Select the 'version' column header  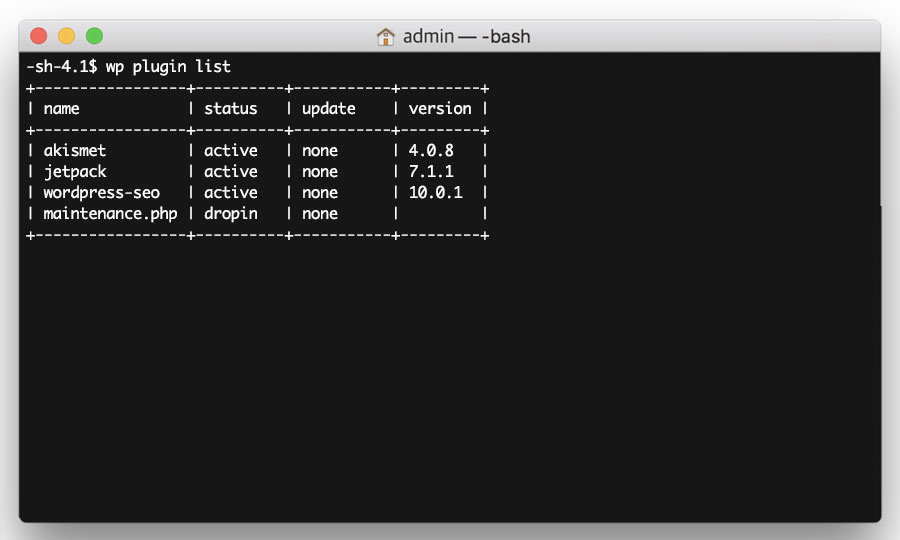pyautogui.click(x=440, y=108)
